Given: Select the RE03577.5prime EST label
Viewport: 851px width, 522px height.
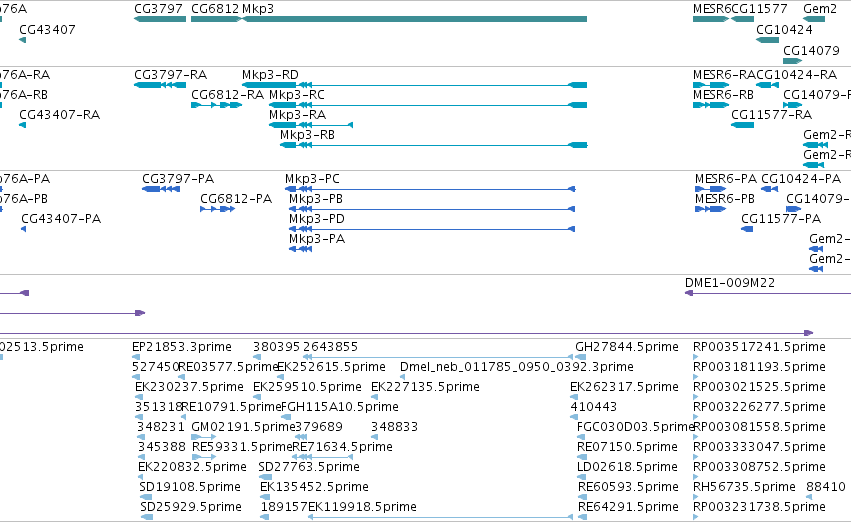Looking at the screenshot, I should pyautogui.click(x=228, y=367).
